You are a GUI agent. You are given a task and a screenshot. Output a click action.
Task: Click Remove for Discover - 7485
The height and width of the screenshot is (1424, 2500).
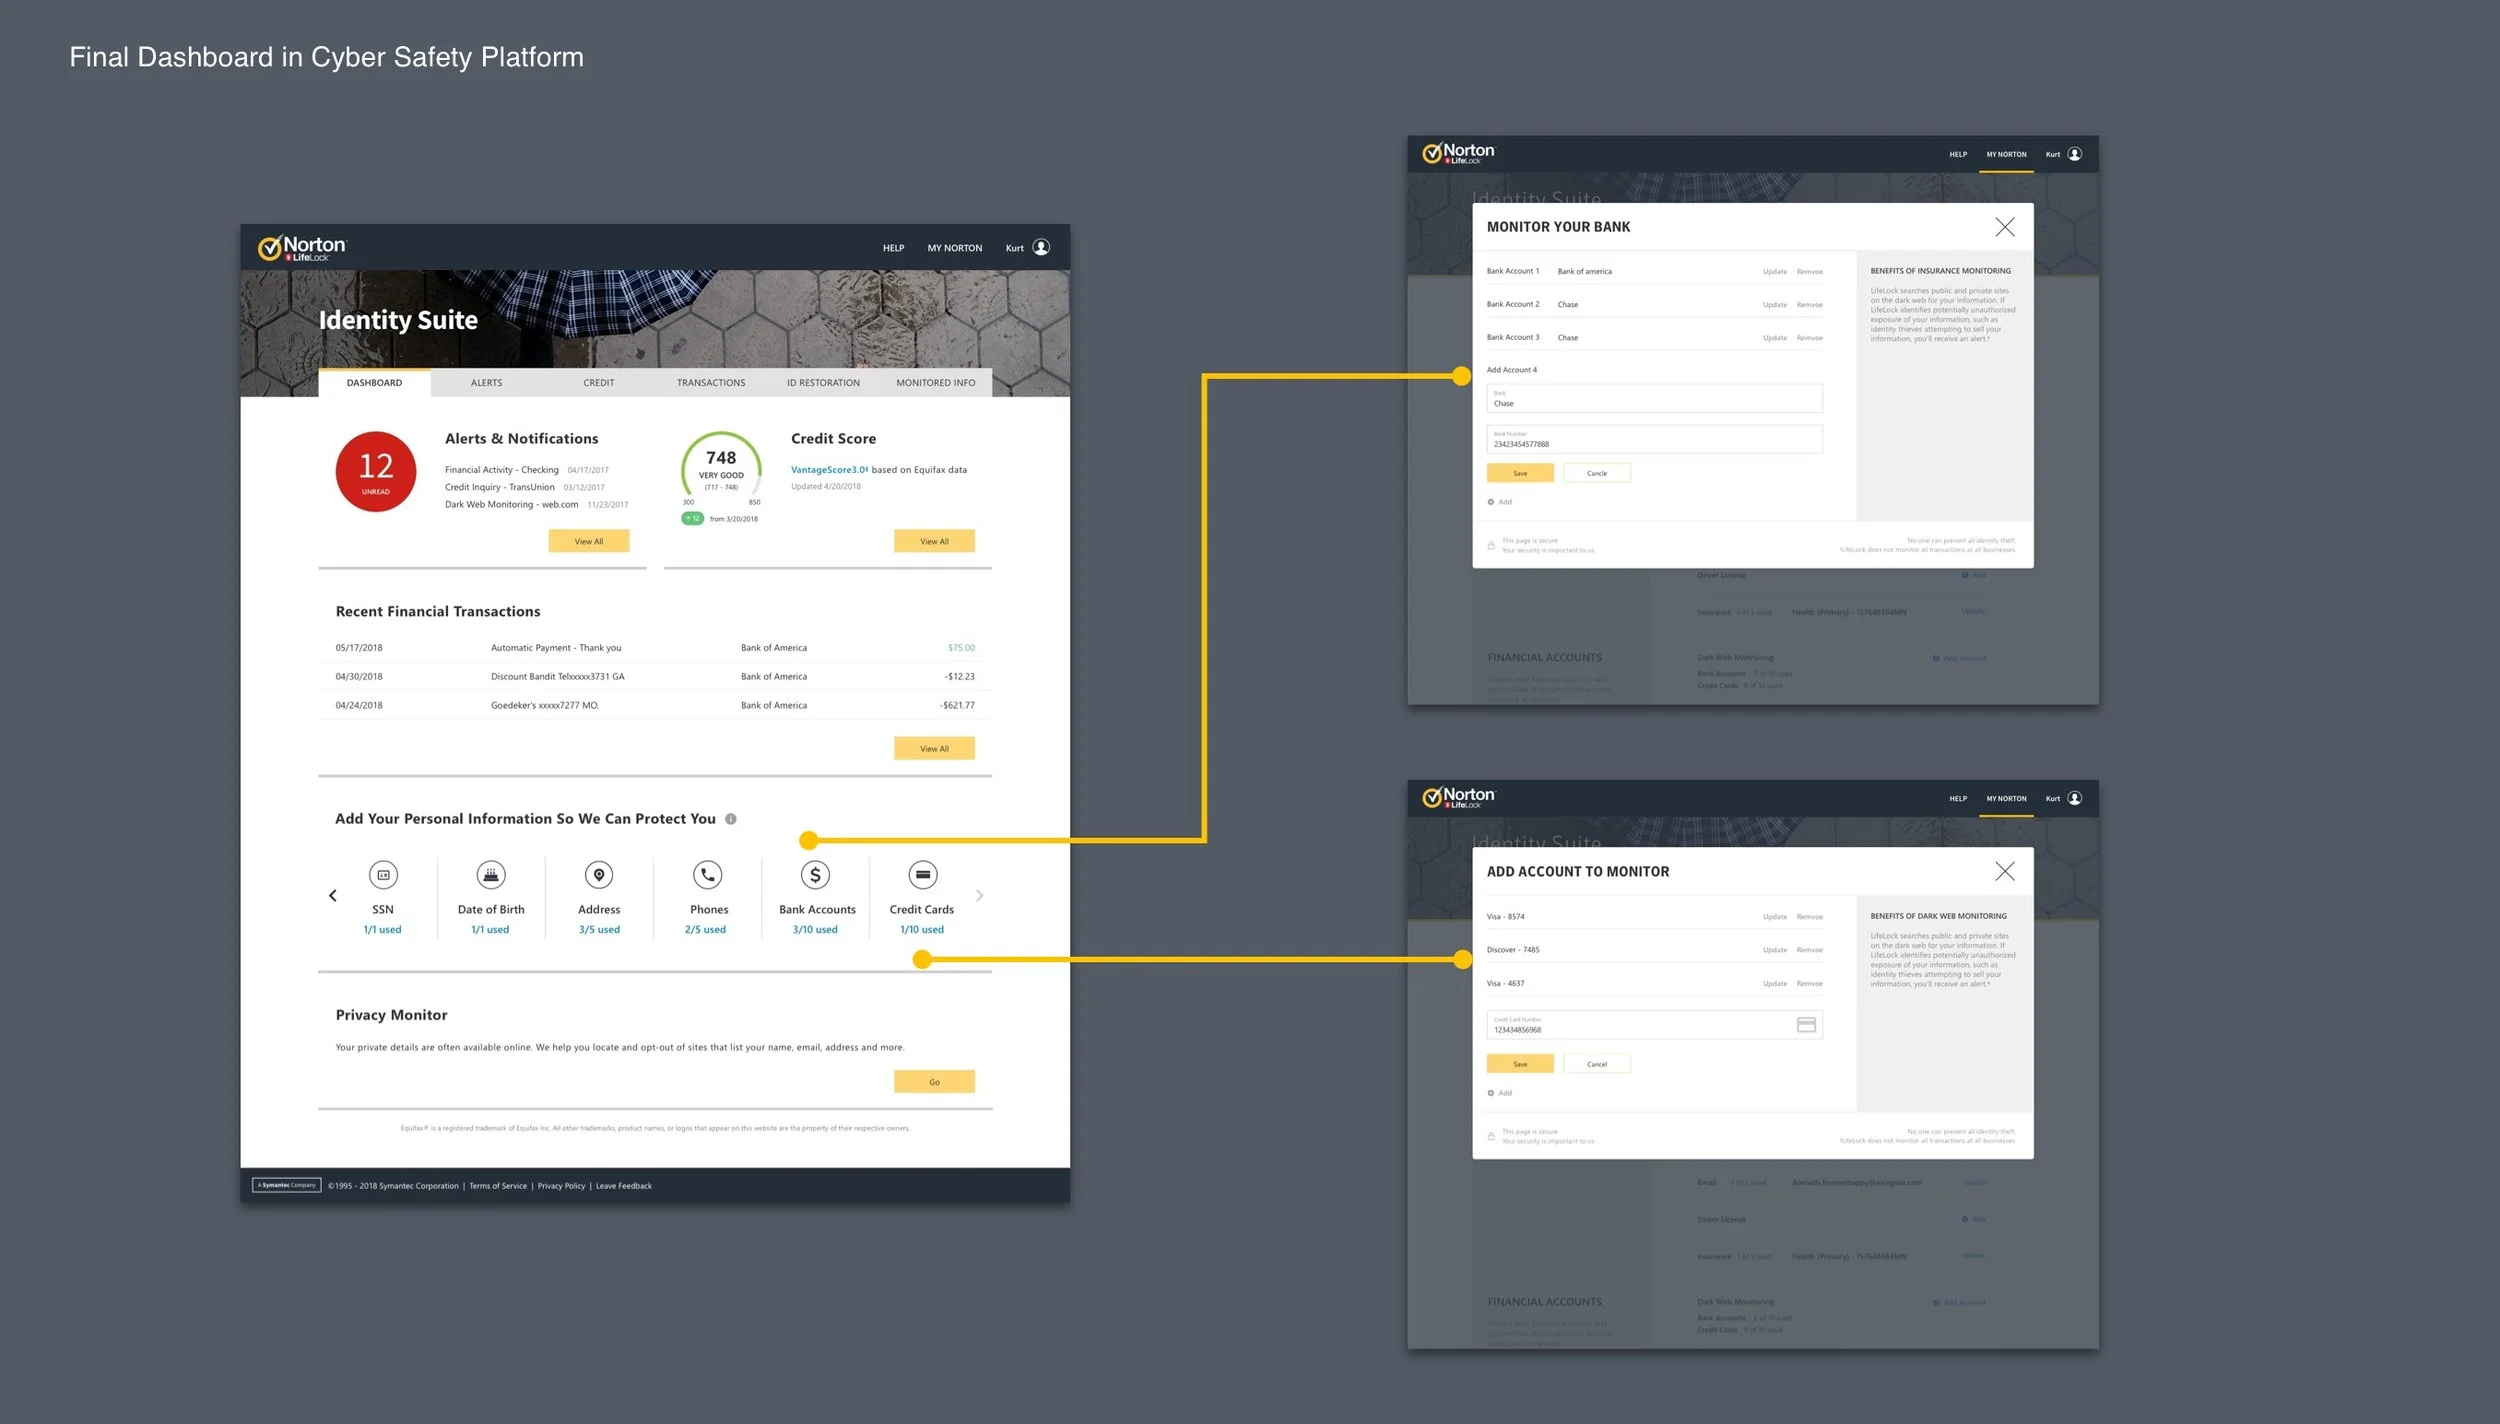coord(1810,950)
